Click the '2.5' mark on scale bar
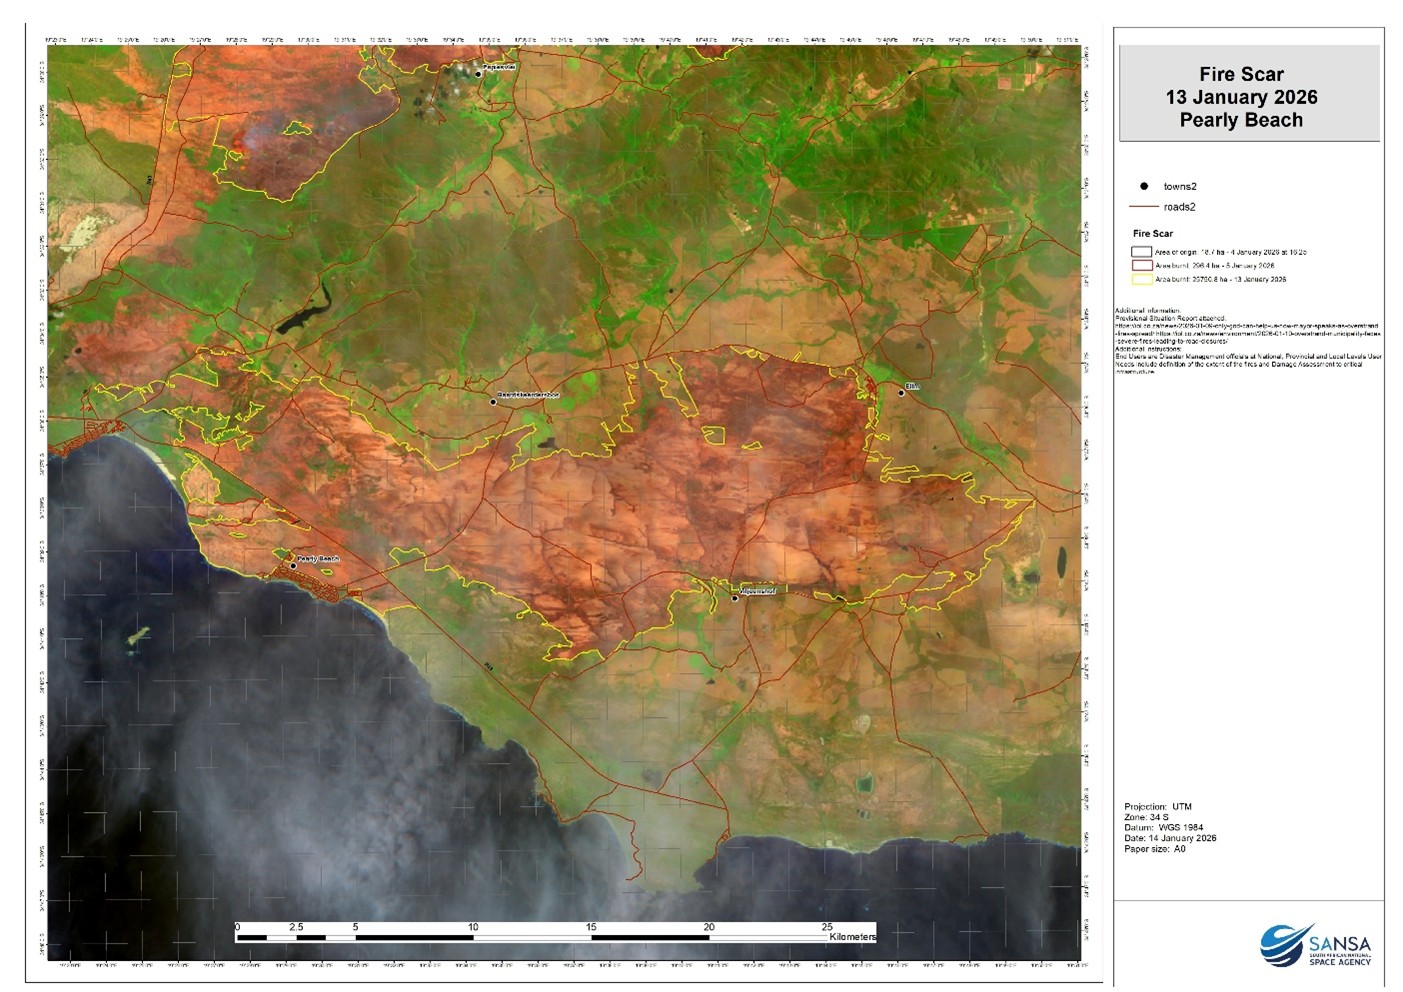This screenshot has height=992, width=1403. 296,927
